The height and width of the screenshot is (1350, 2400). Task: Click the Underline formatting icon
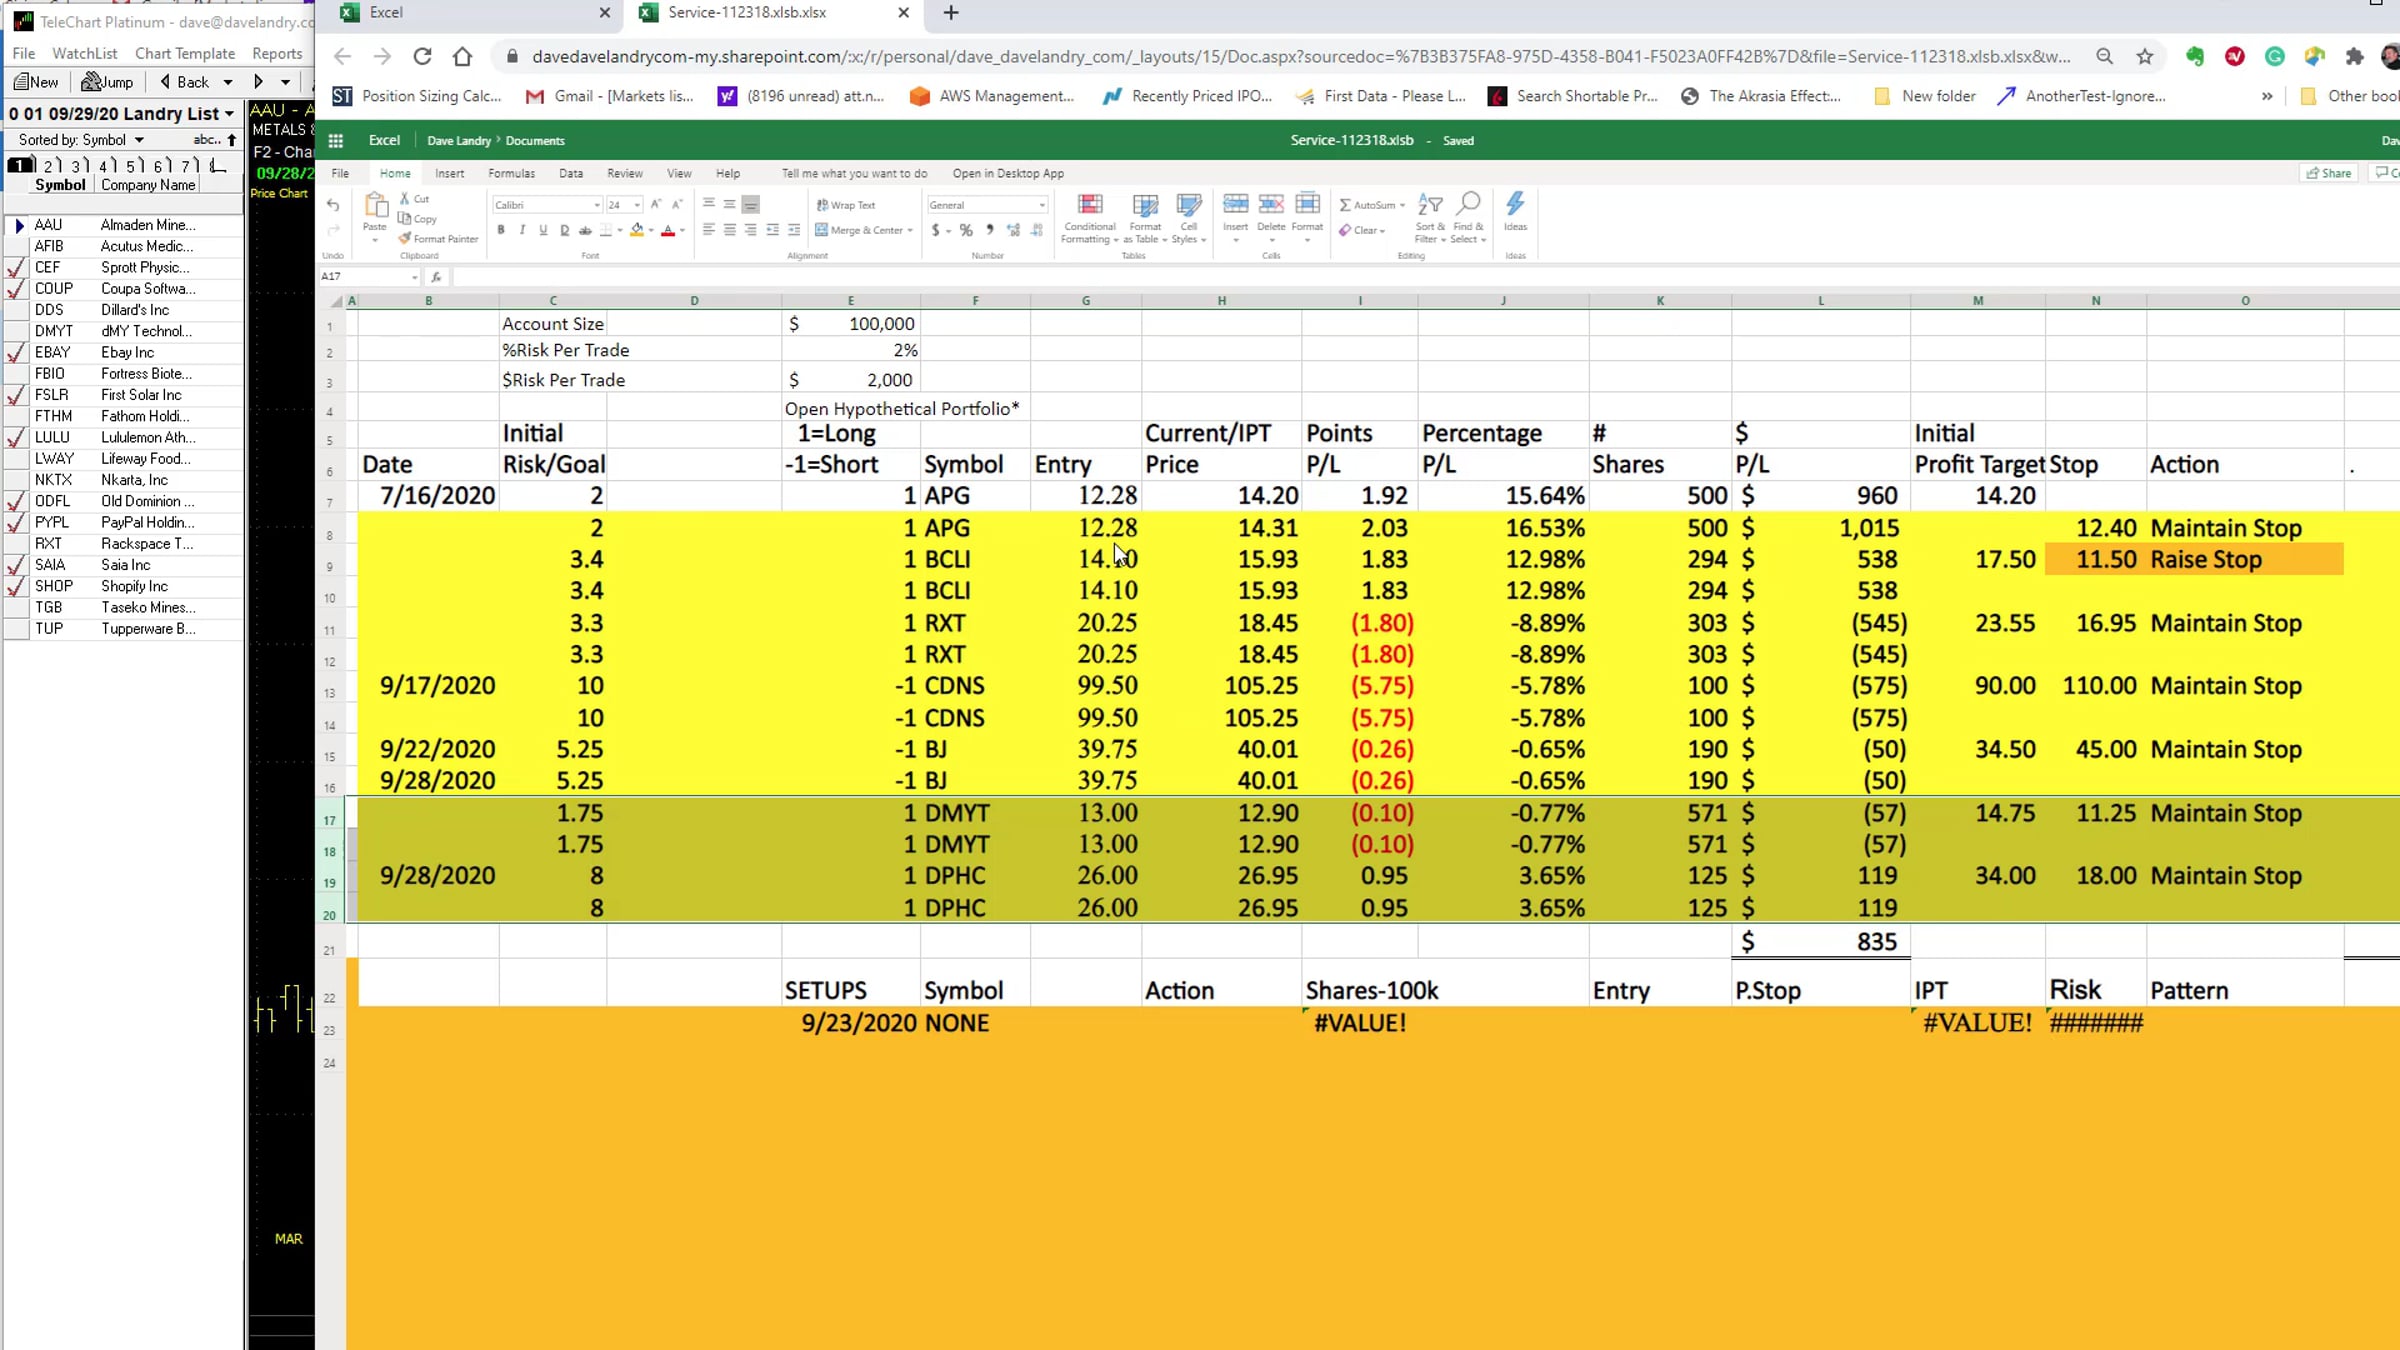tap(543, 230)
